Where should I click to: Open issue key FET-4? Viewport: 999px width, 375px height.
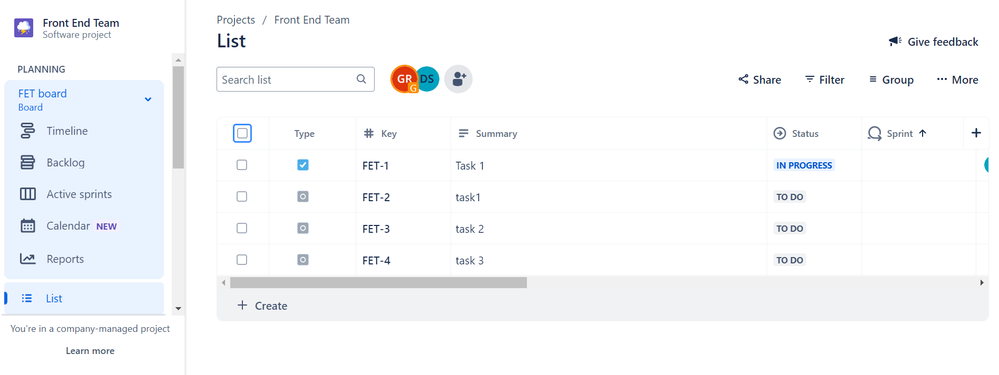coord(376,260)
